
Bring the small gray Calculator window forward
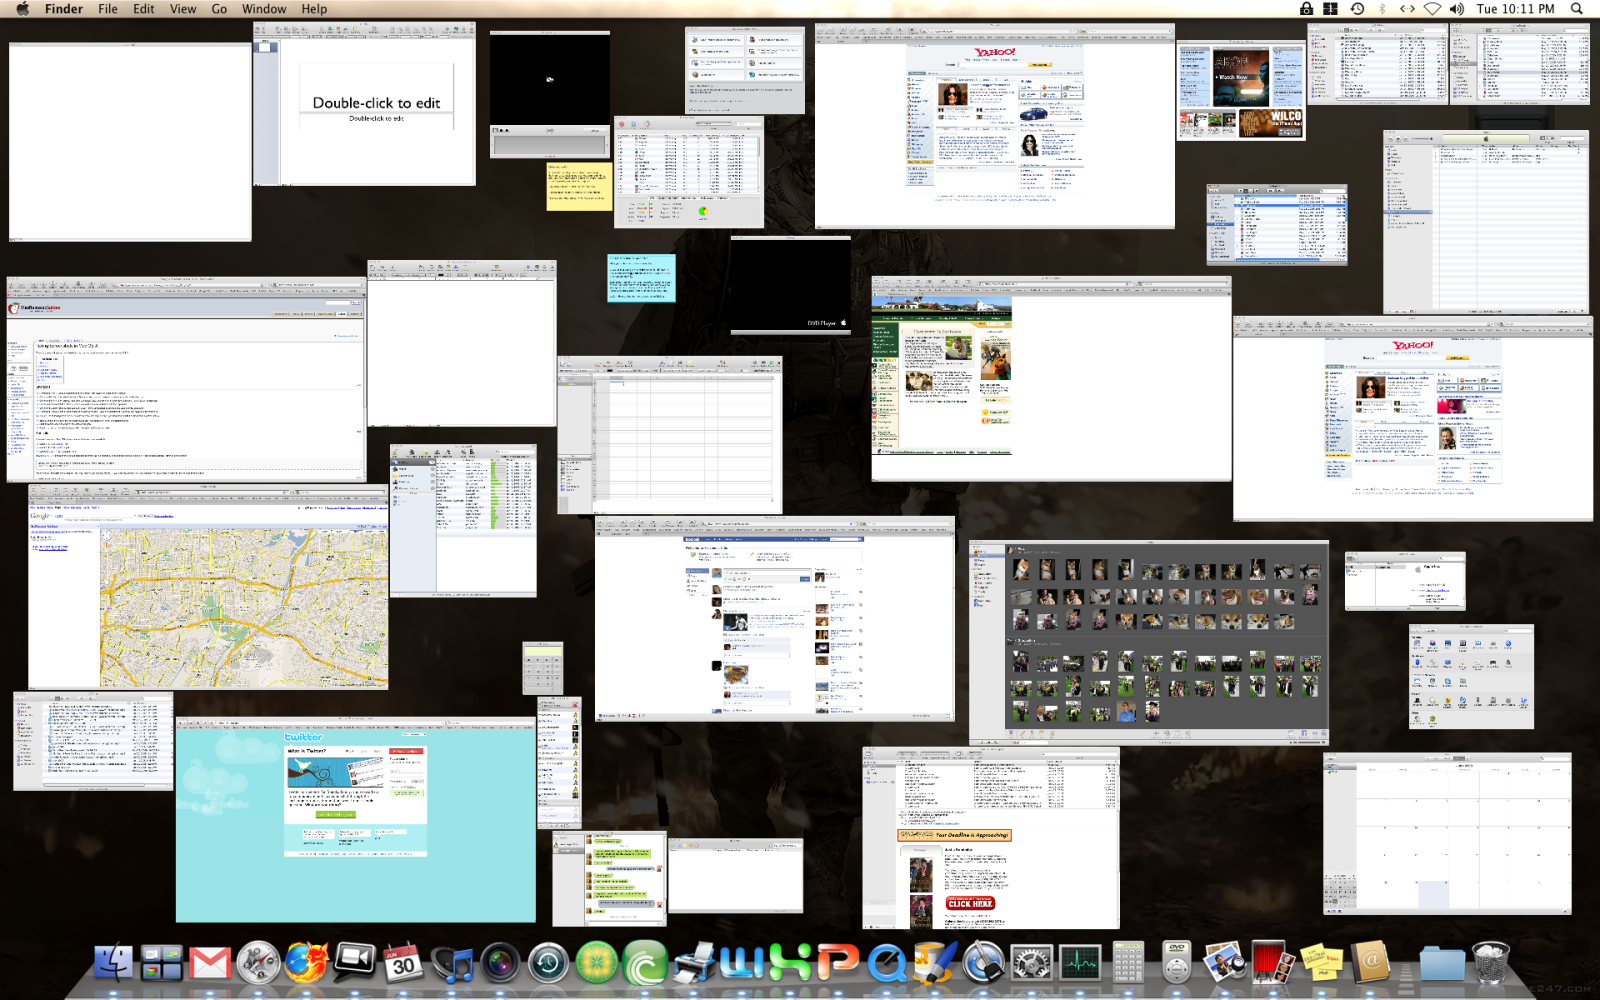(543, 668)
